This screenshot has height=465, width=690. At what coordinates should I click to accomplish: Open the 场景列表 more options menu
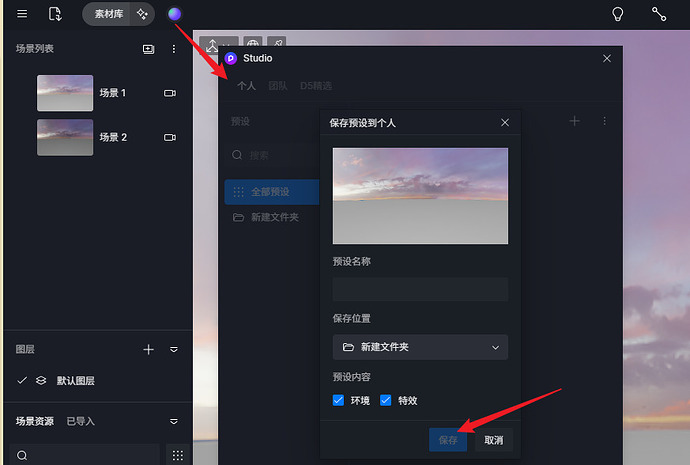click(174, 49)
